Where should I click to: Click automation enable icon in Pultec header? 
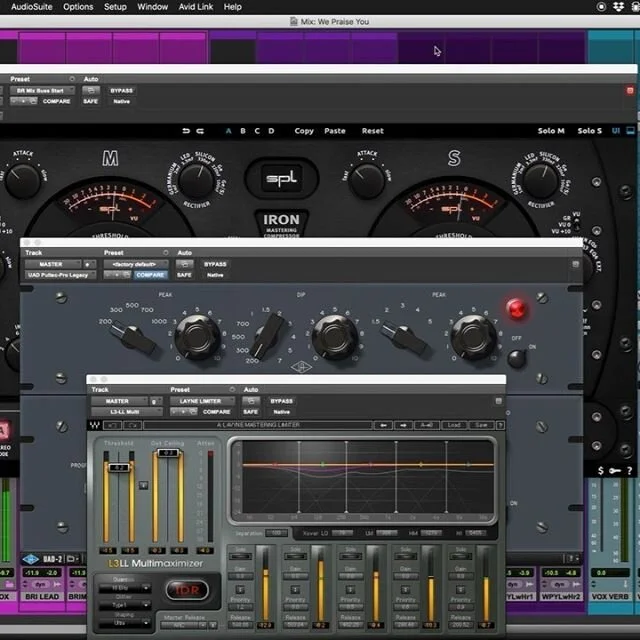click(x=184, y=264)
